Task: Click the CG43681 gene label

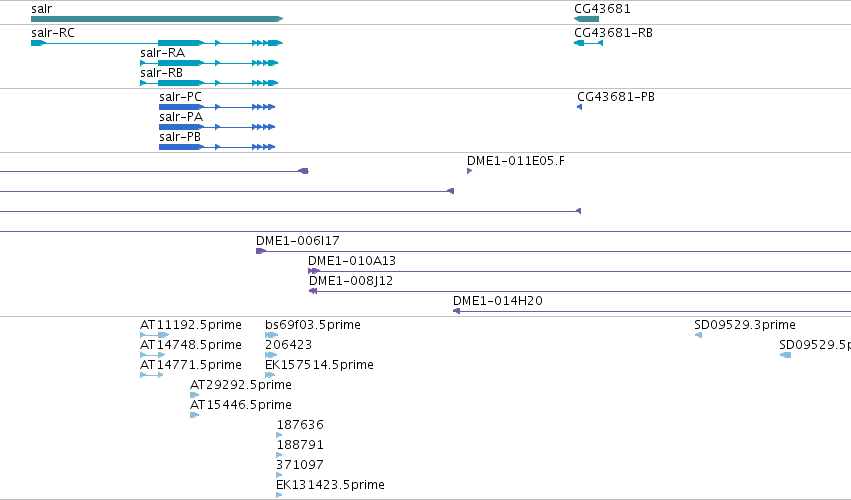Action: (x=602, y=9)
